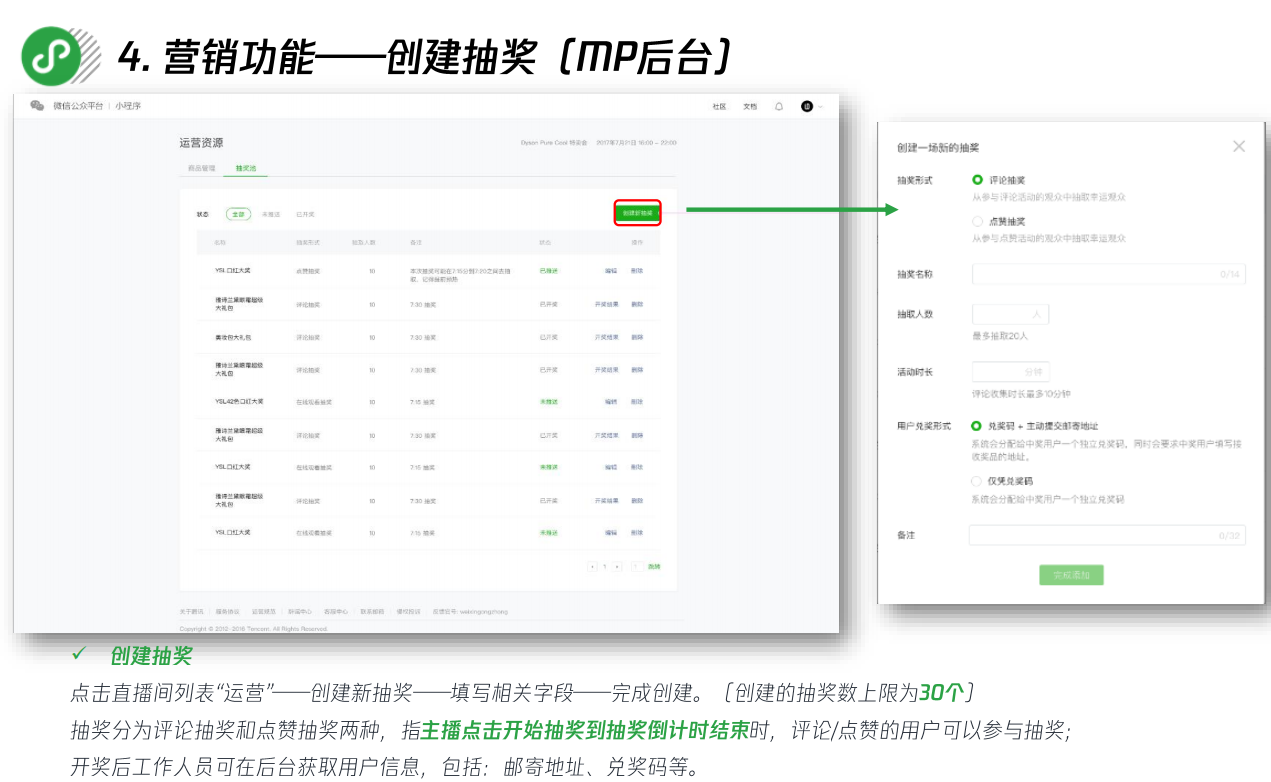Viewport: 1271px width, 782px height.
Task: Select 兑奖码 + 主动提交邮寄地址 radio option
Action: [977, 426]
